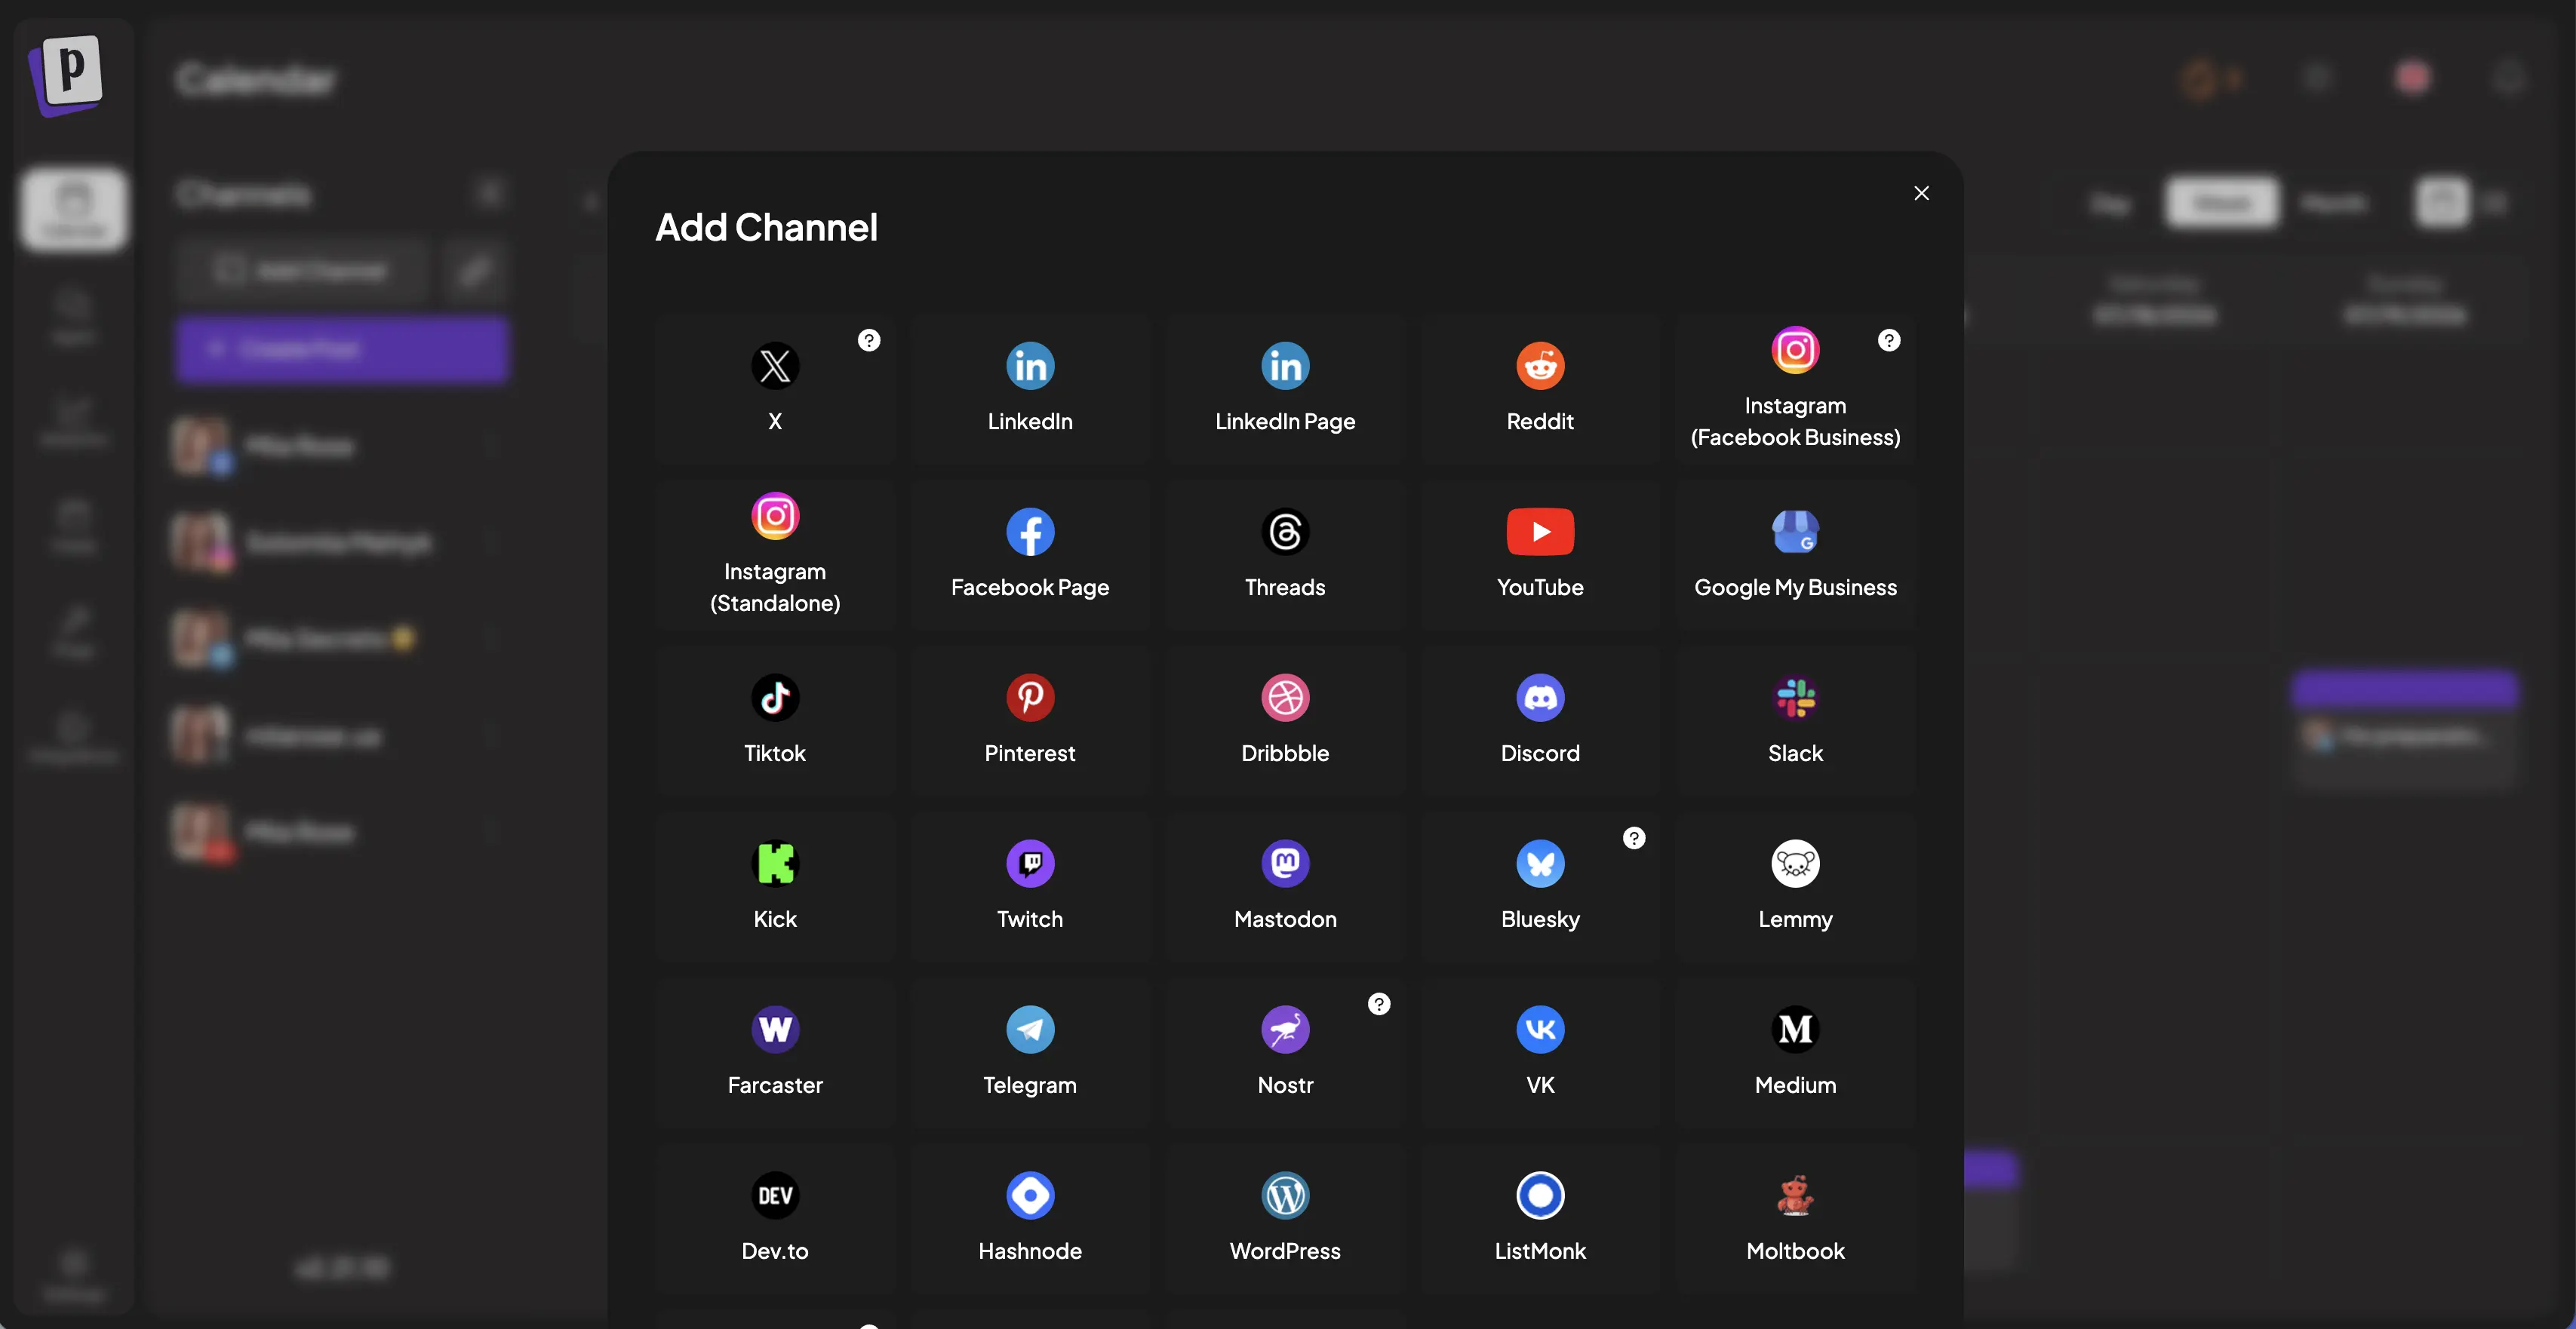The width and height of the screenshot is (2576, 1329).
Task: Choose the Kick channel
Action: pos(775,887)
